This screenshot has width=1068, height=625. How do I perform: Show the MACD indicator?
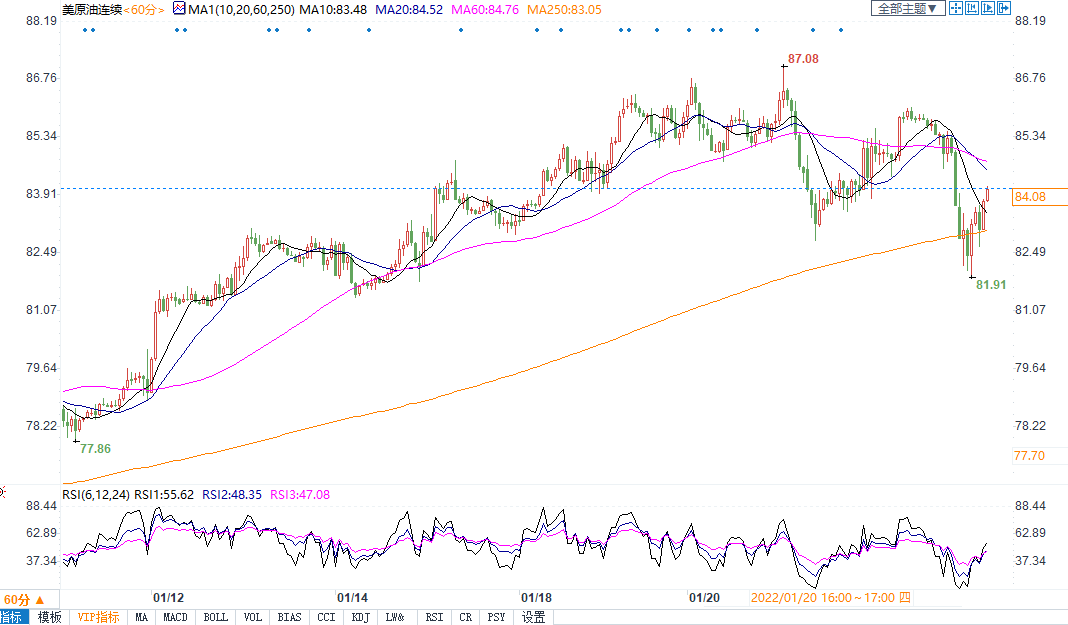[x=176, y=617]
